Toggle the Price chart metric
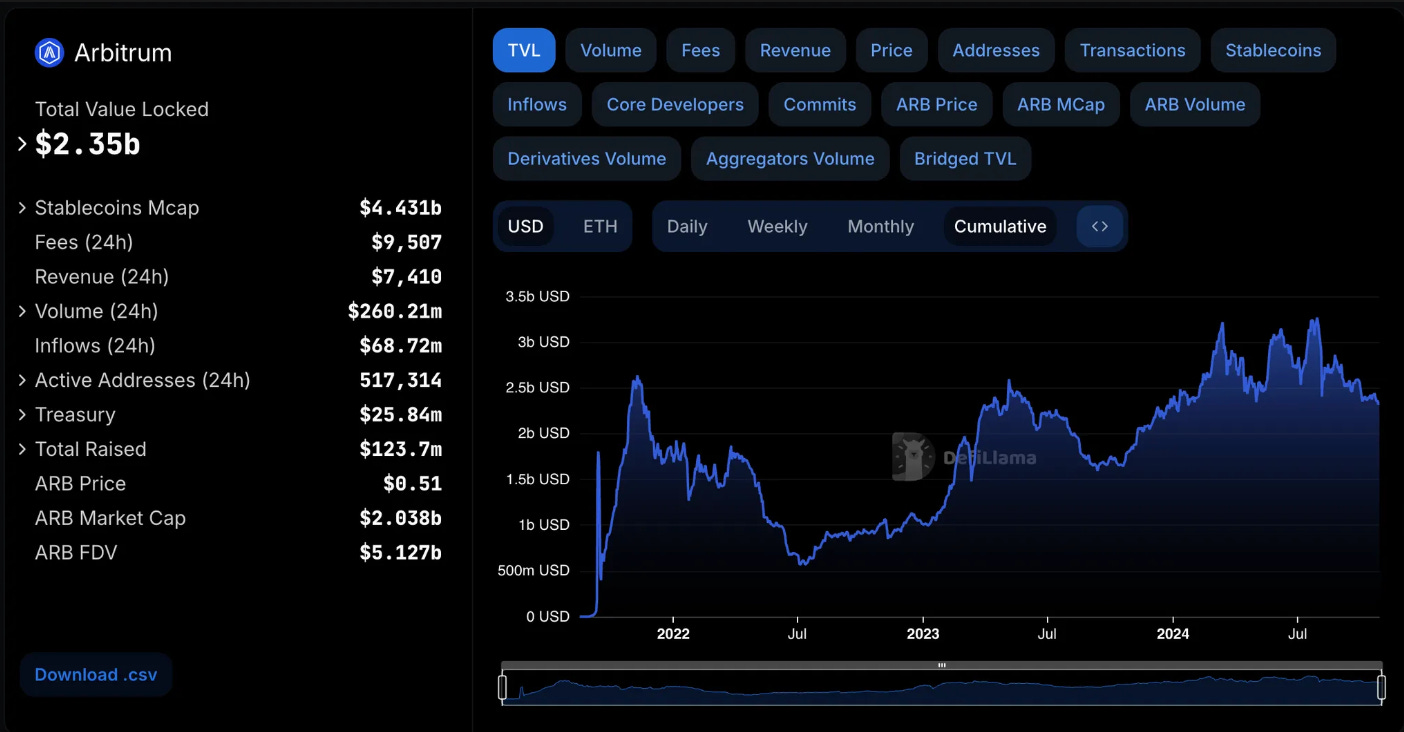This screenshot has width=1404, height=732. tap(891, 50)
